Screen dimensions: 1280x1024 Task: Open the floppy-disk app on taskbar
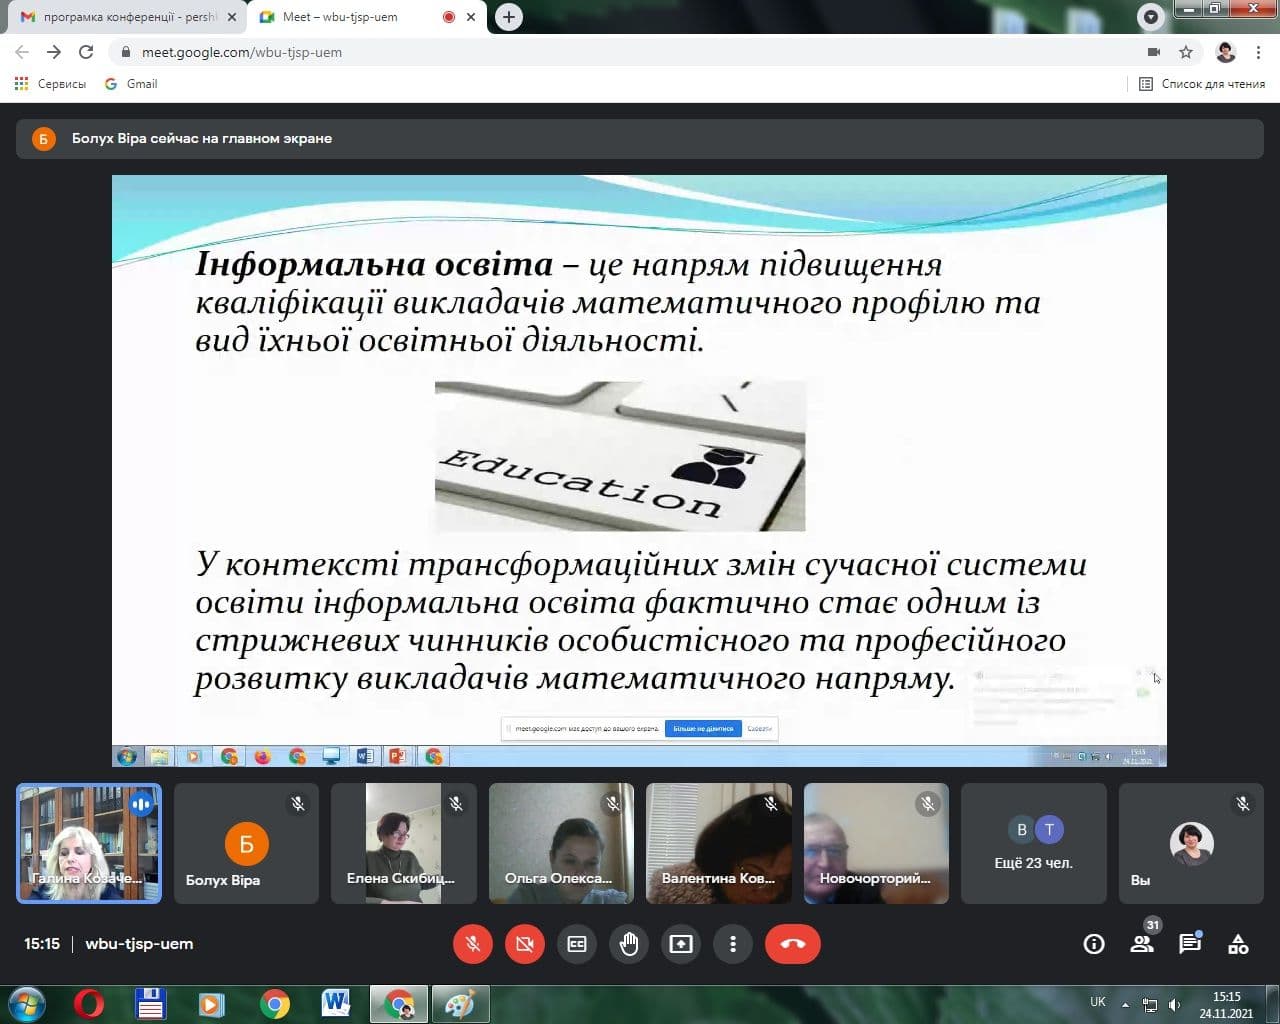pos(150,1003)
